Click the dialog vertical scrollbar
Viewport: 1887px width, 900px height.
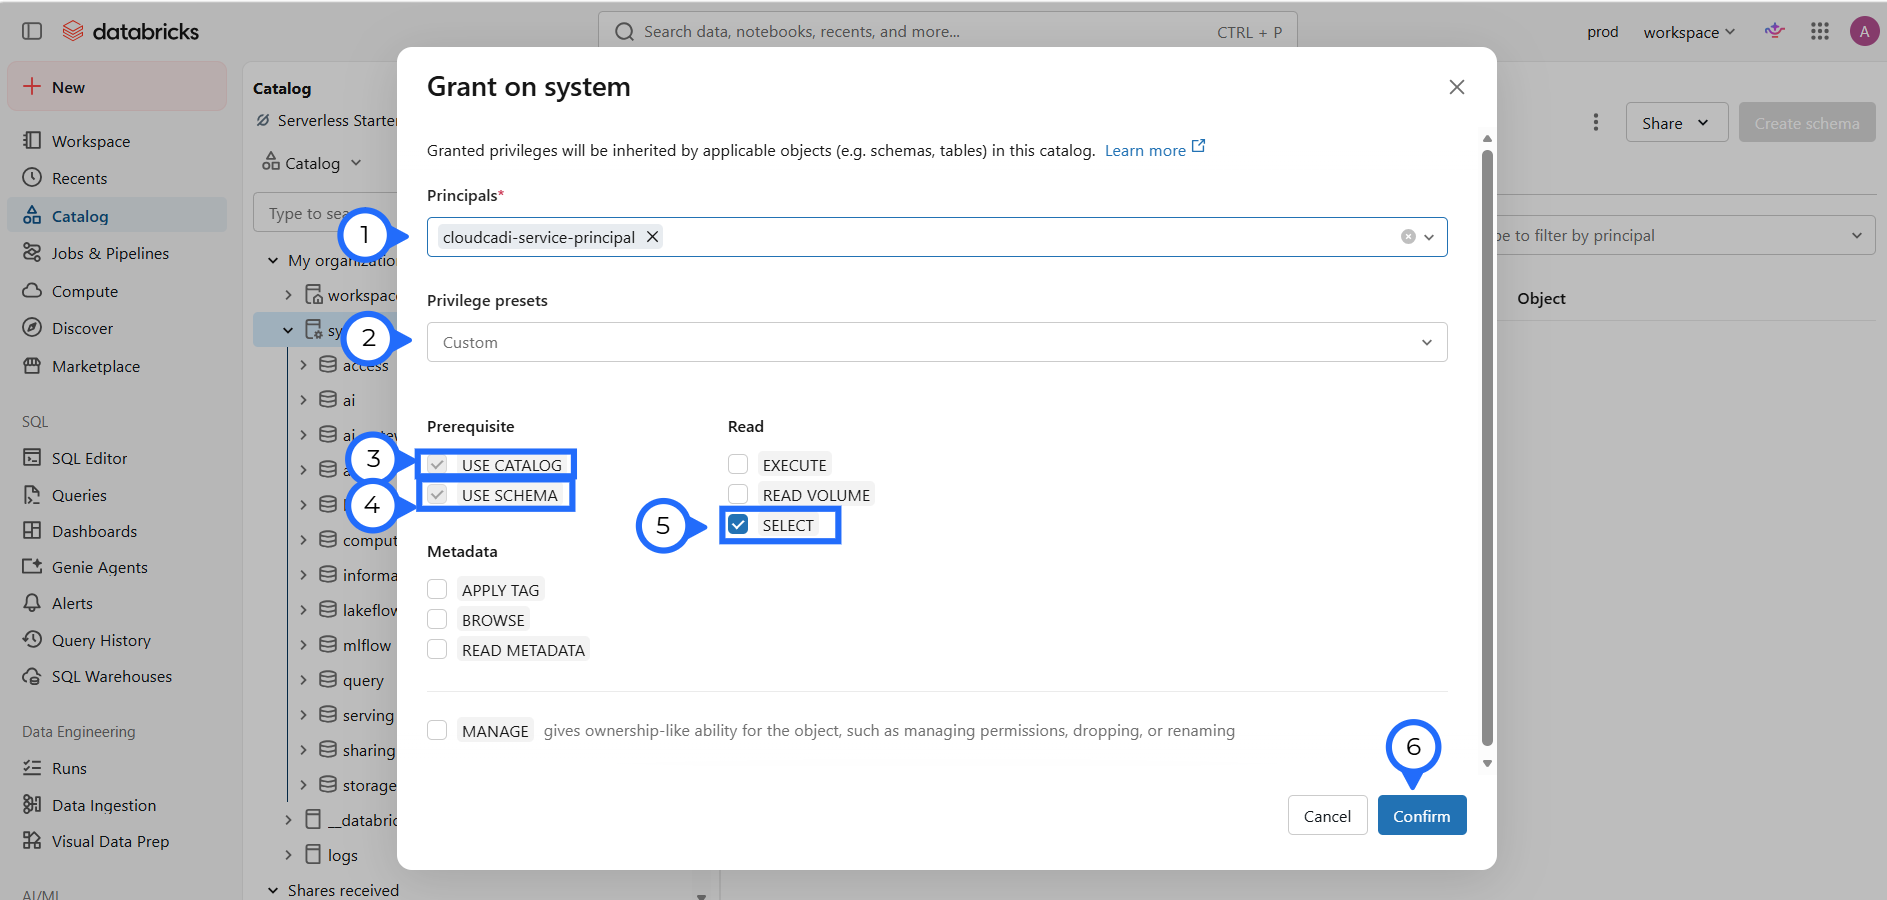coord(1487,447)
